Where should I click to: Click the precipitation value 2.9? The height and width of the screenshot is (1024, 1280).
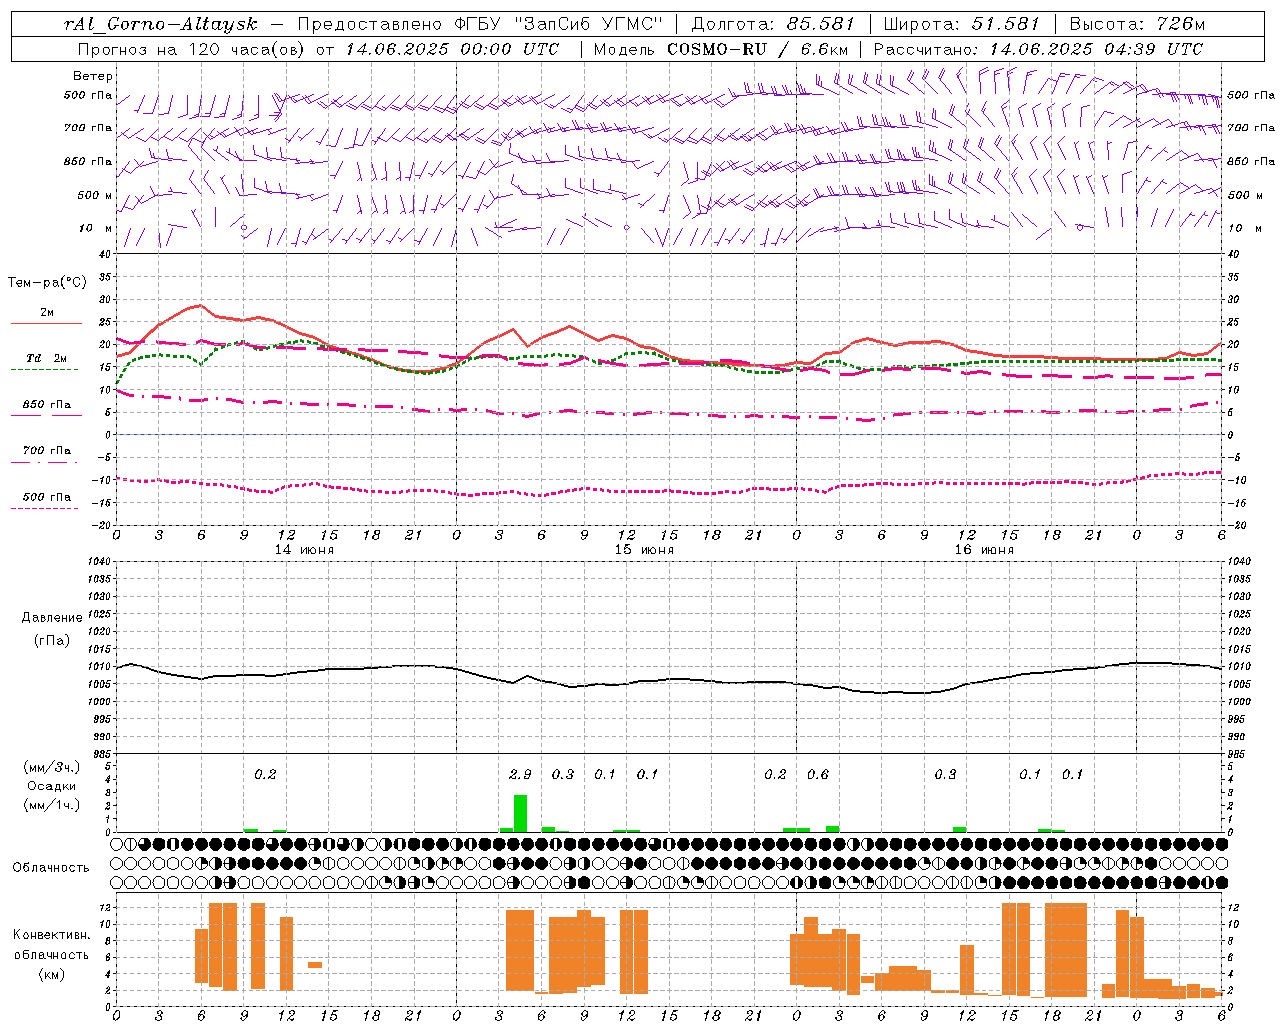point(520,774)
